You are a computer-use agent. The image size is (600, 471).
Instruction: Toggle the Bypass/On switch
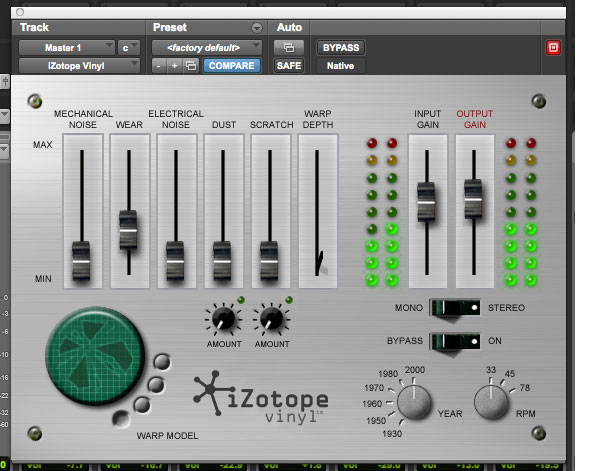click(455, 341)
